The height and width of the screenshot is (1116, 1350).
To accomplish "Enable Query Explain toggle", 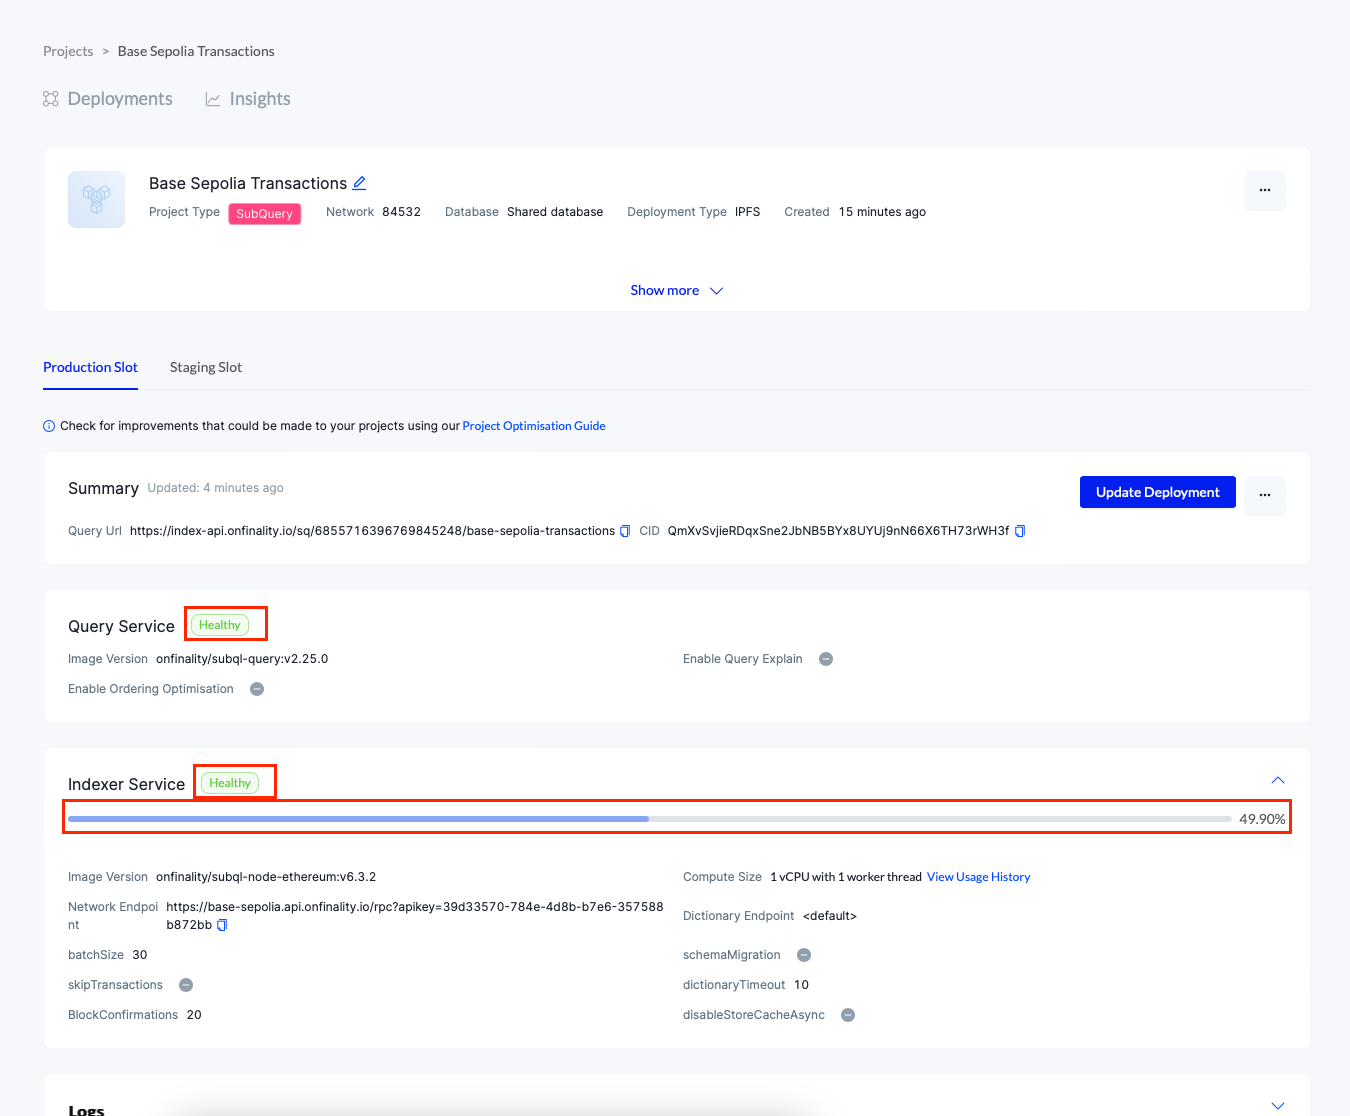I will [x=825, y=658].
